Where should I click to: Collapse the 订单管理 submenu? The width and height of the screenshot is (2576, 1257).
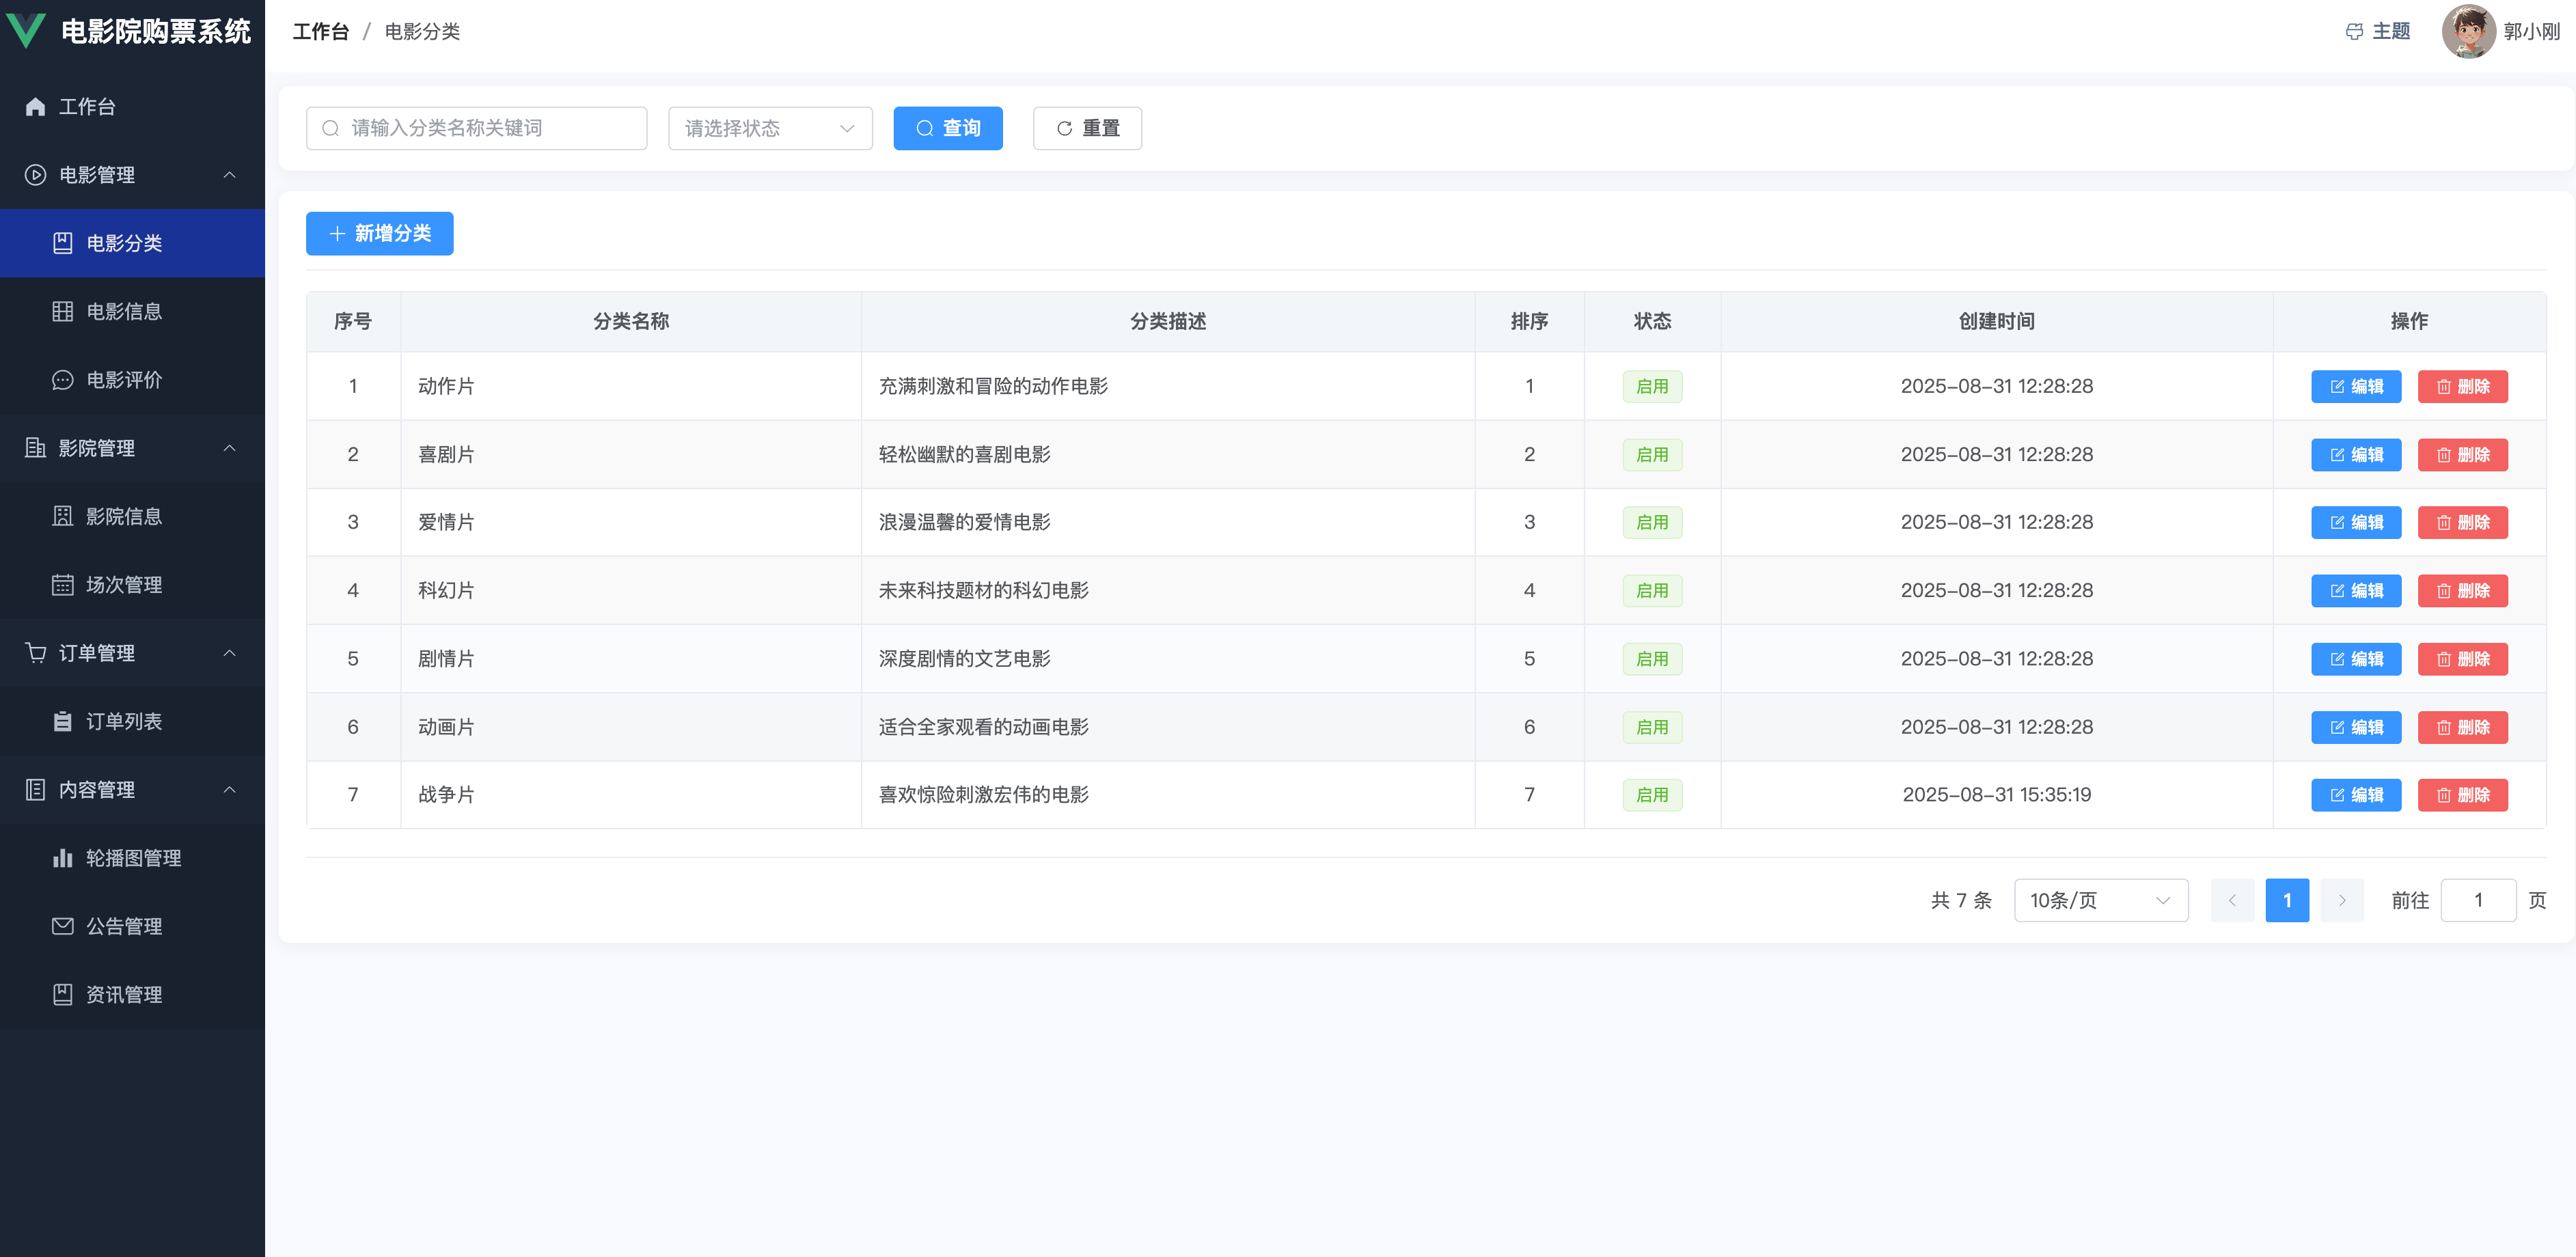tap(229, 653)
